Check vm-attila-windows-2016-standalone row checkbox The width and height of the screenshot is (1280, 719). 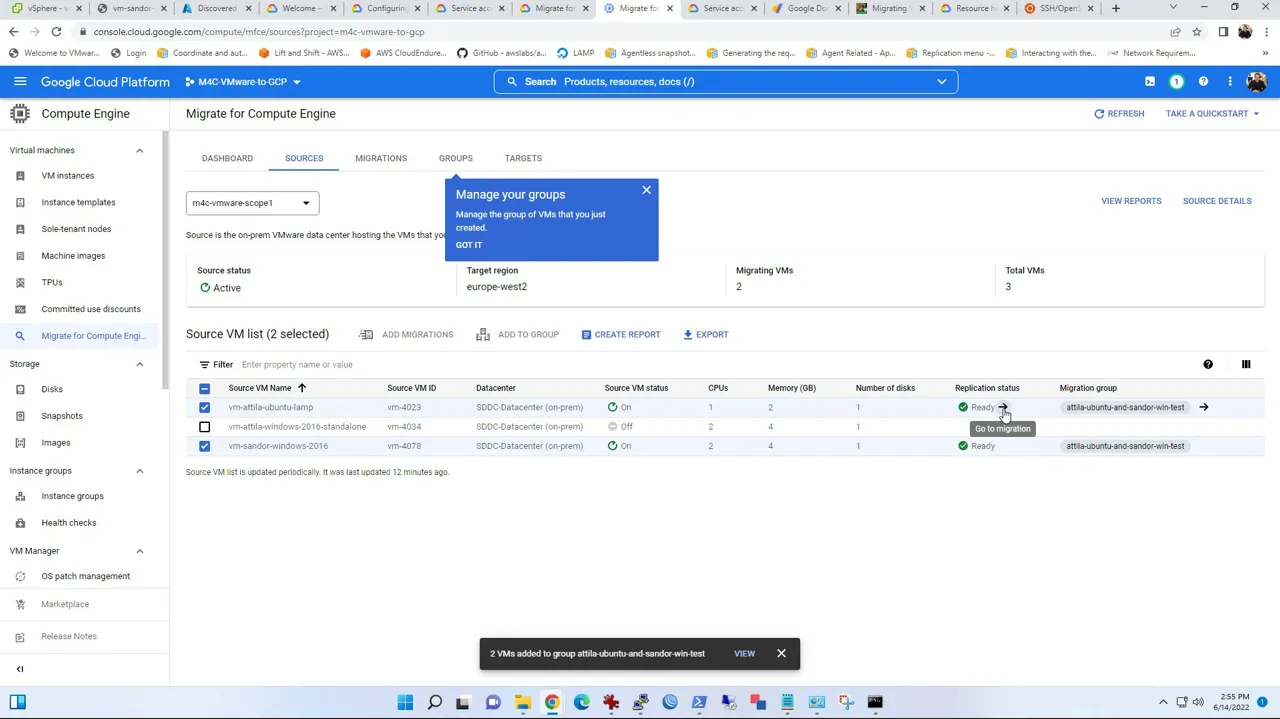(204, 427)
